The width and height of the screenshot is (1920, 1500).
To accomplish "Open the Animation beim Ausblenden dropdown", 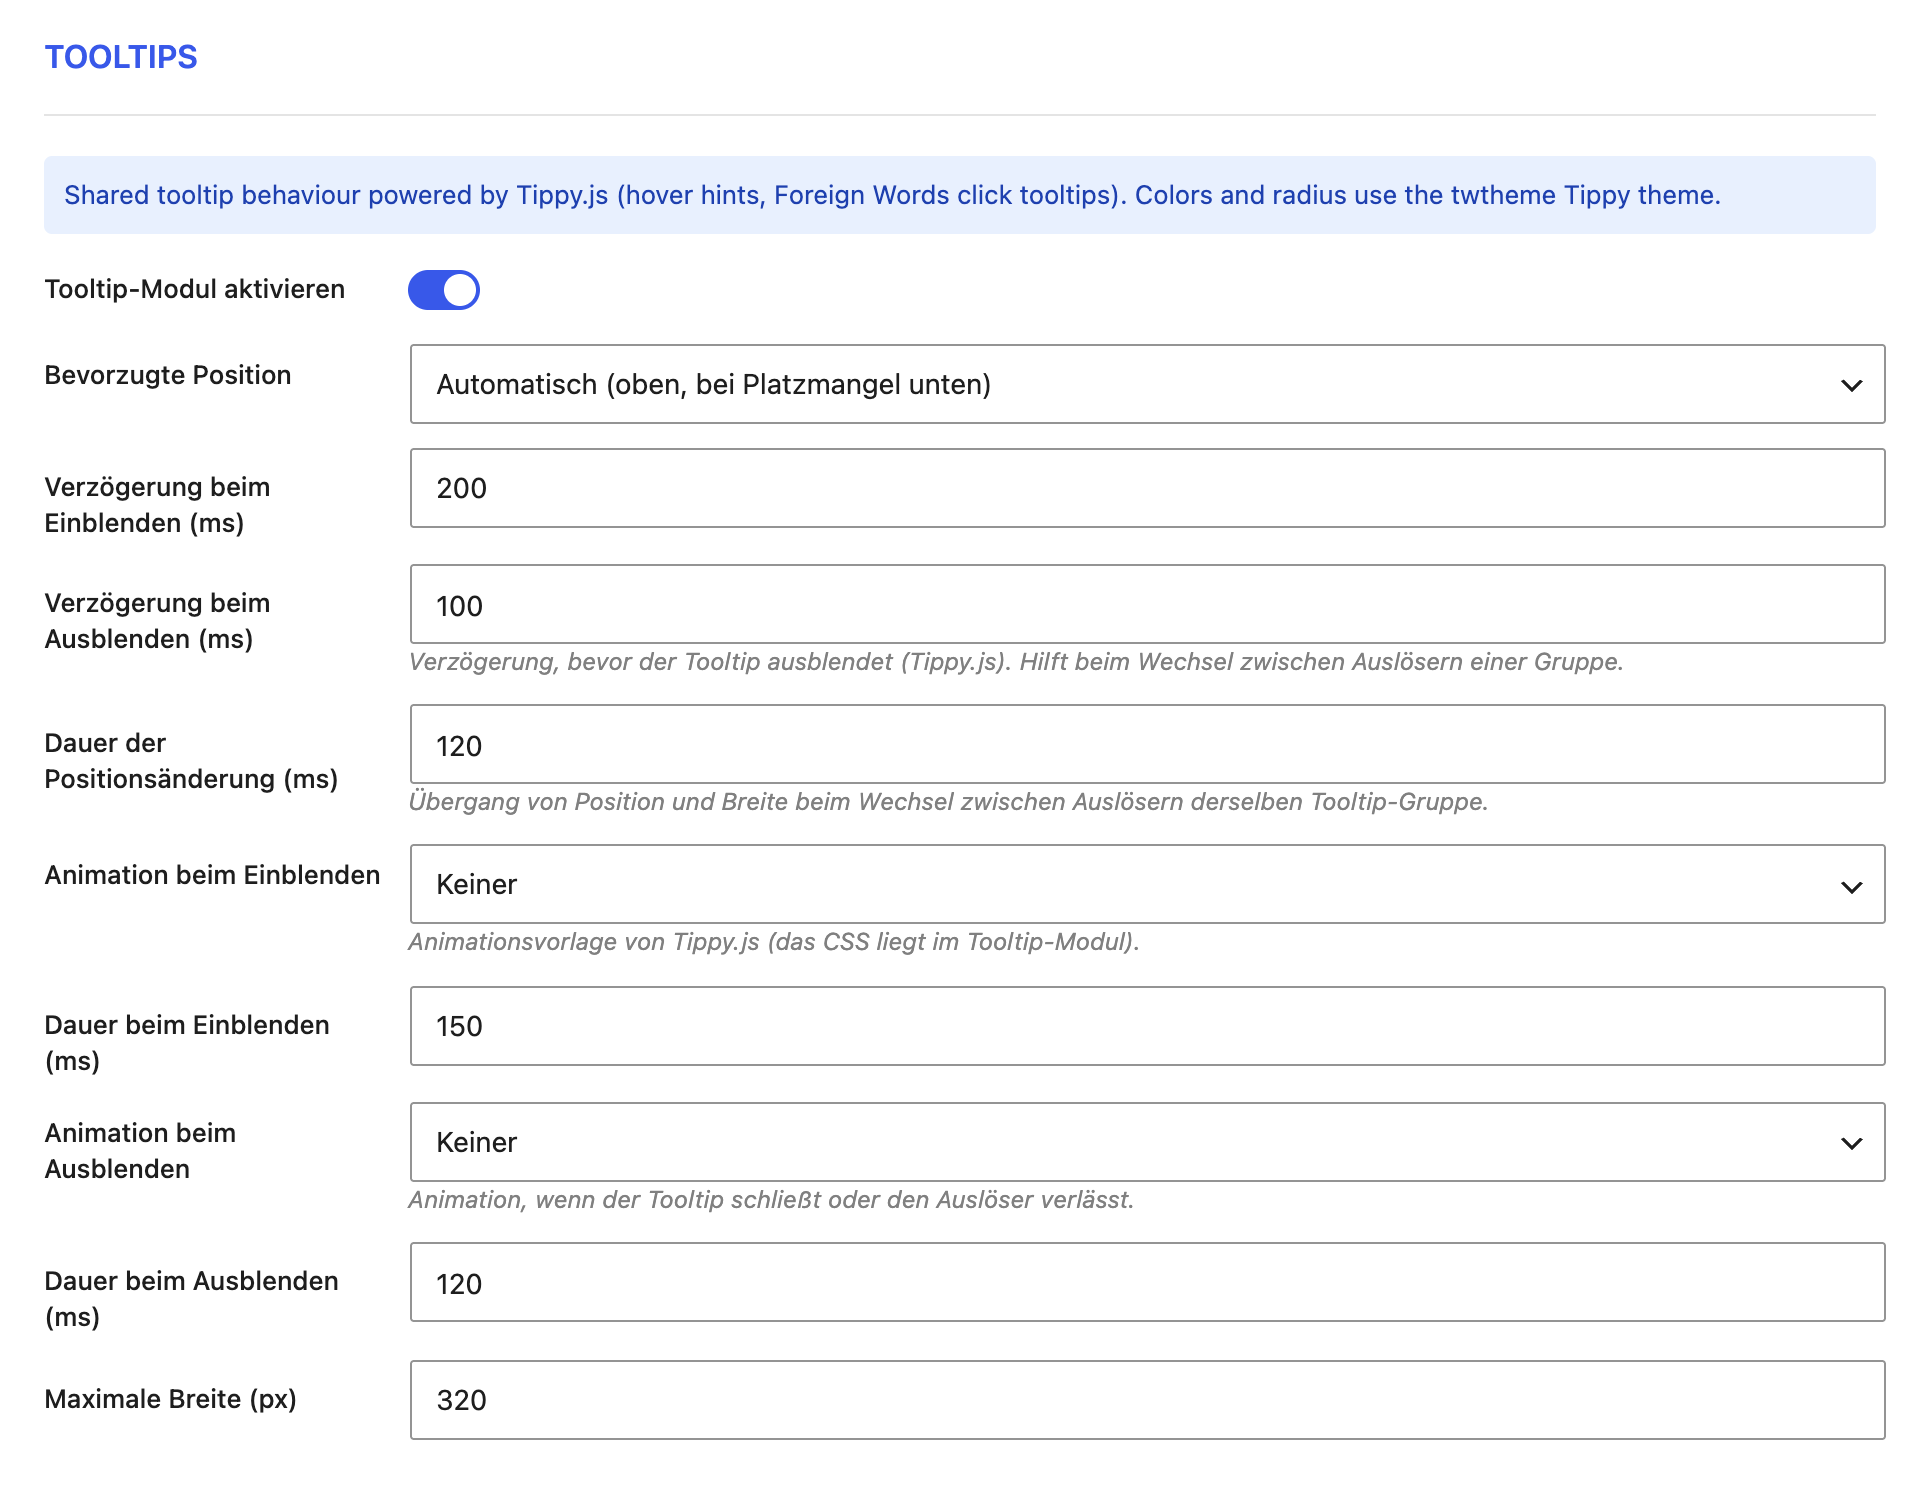I will [x=1147, y=1142].
